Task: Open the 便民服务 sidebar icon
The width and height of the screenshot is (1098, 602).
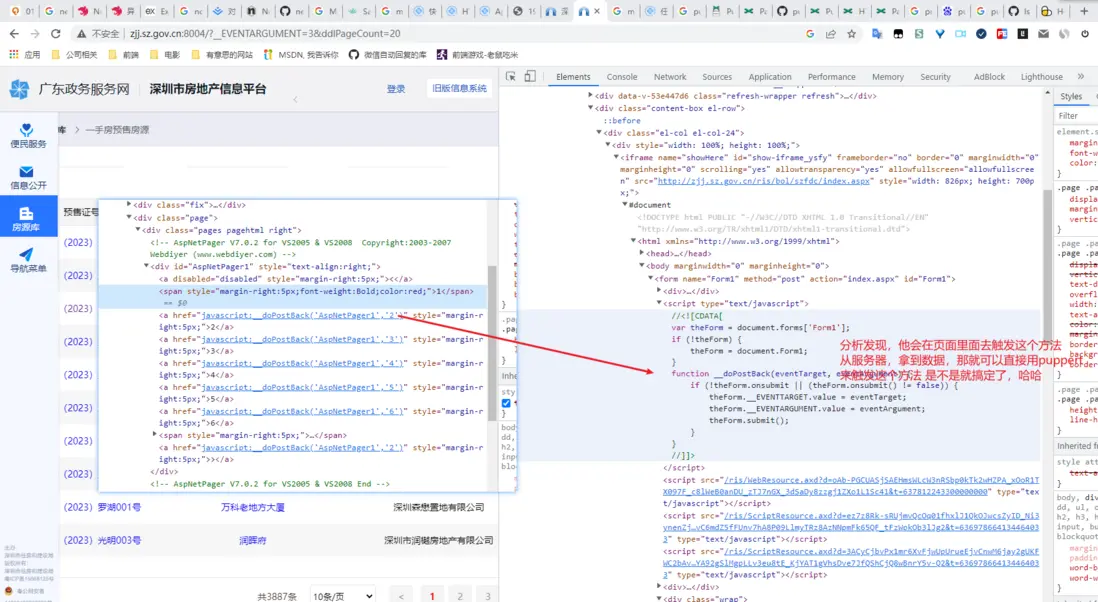Action: pos(28,135)
